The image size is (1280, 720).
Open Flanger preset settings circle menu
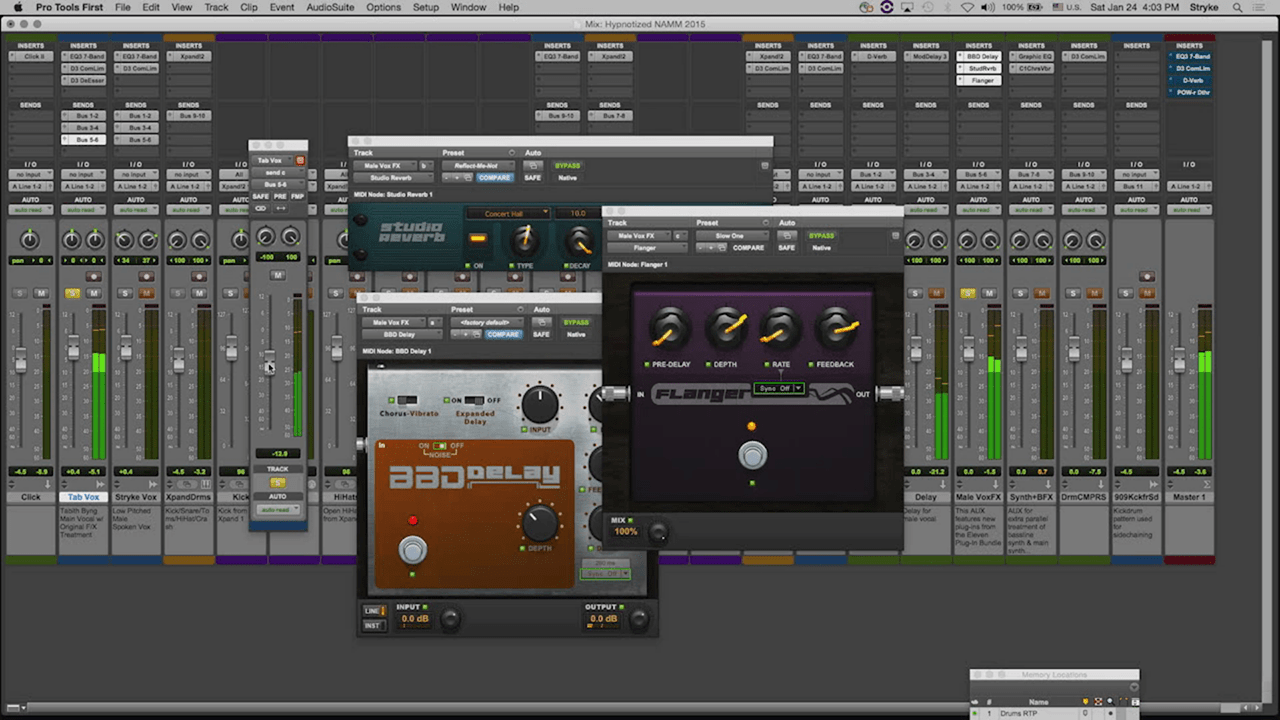[x=767, y=223]
